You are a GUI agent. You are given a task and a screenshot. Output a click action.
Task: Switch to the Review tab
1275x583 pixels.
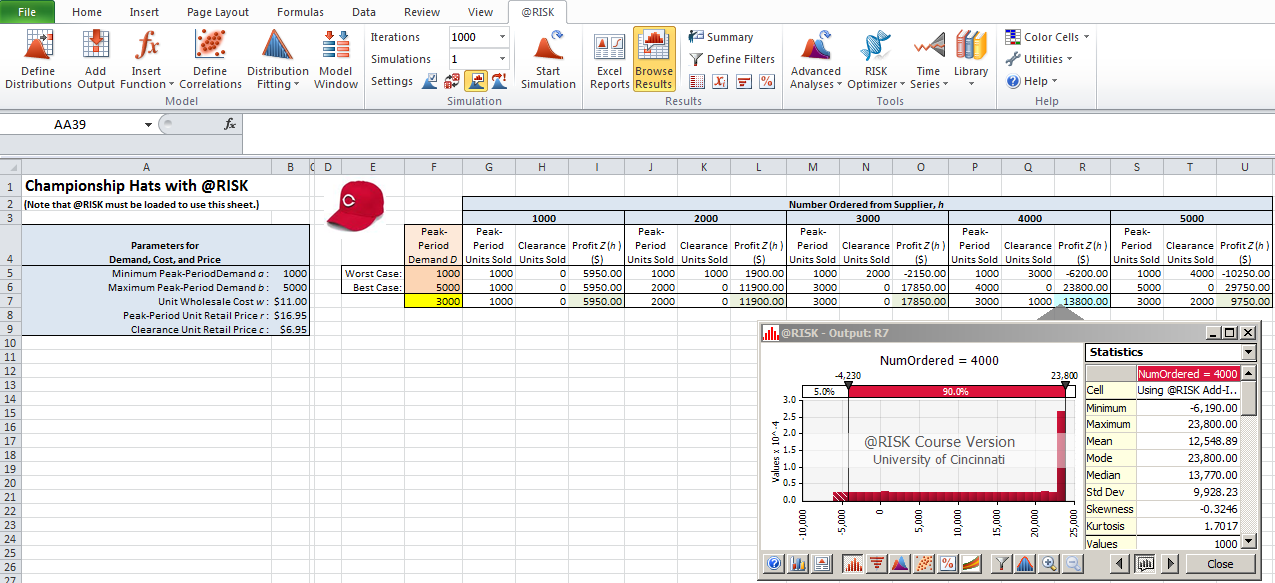(422, 12)
